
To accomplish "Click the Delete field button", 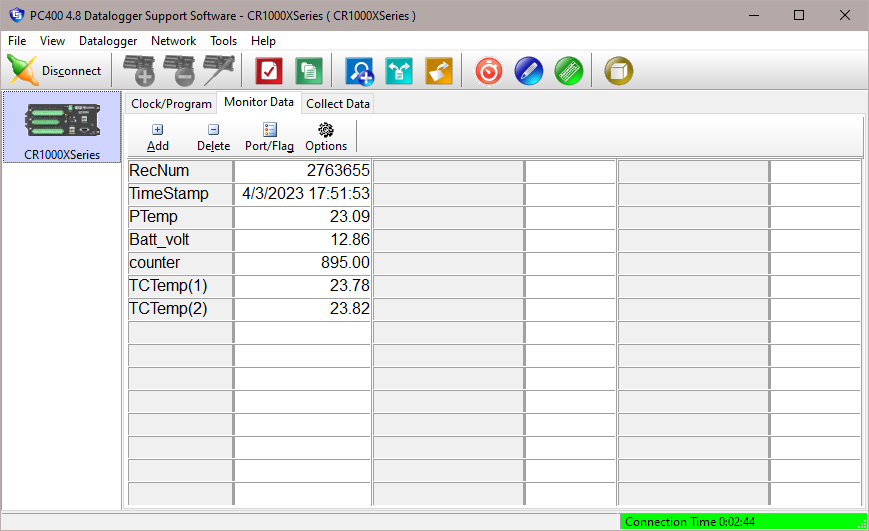I will 213,137.
